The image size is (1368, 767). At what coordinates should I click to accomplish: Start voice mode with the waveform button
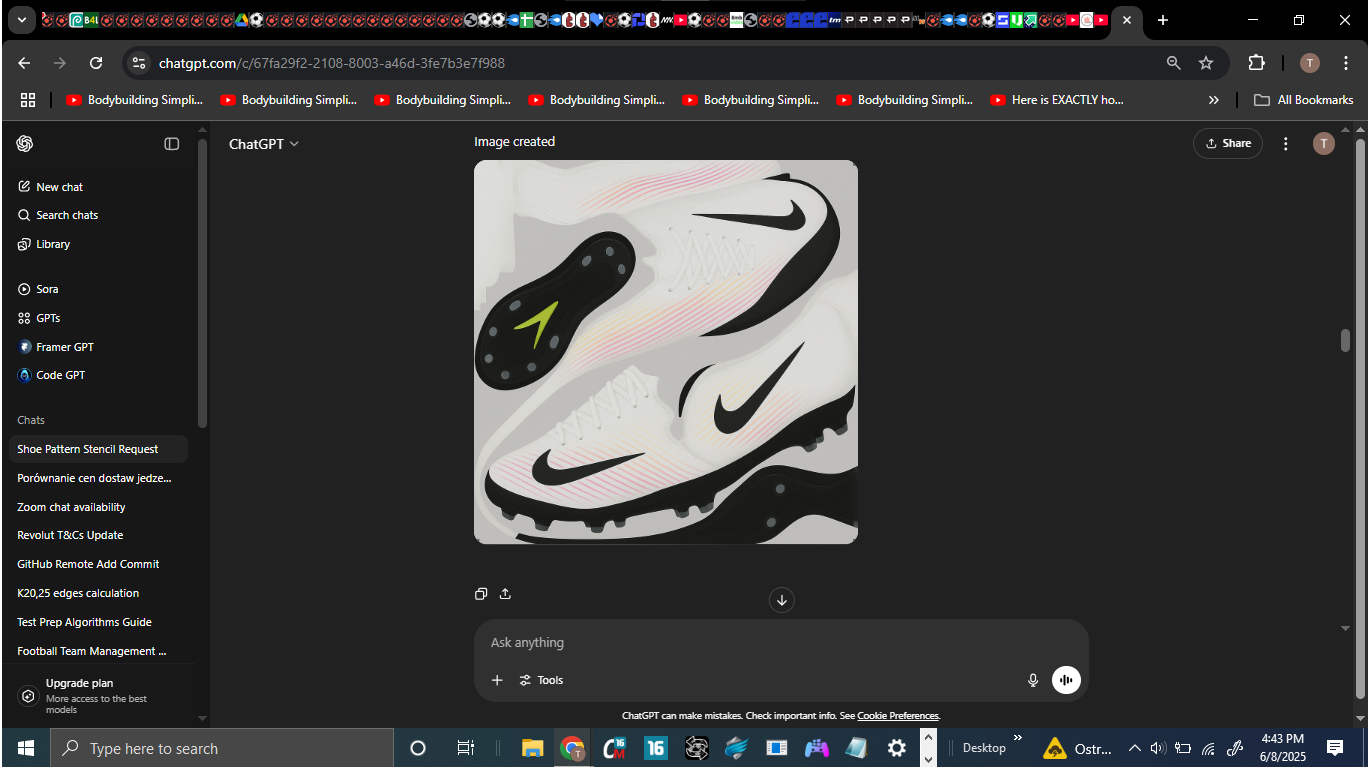click(1066, 680)
